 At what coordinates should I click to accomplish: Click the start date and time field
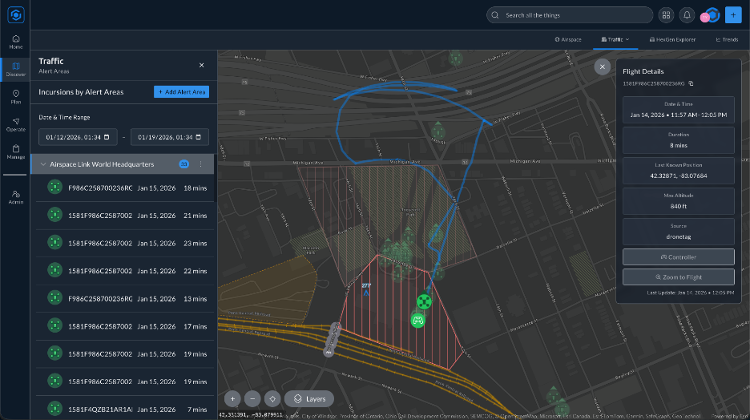(x=78, y=137)
